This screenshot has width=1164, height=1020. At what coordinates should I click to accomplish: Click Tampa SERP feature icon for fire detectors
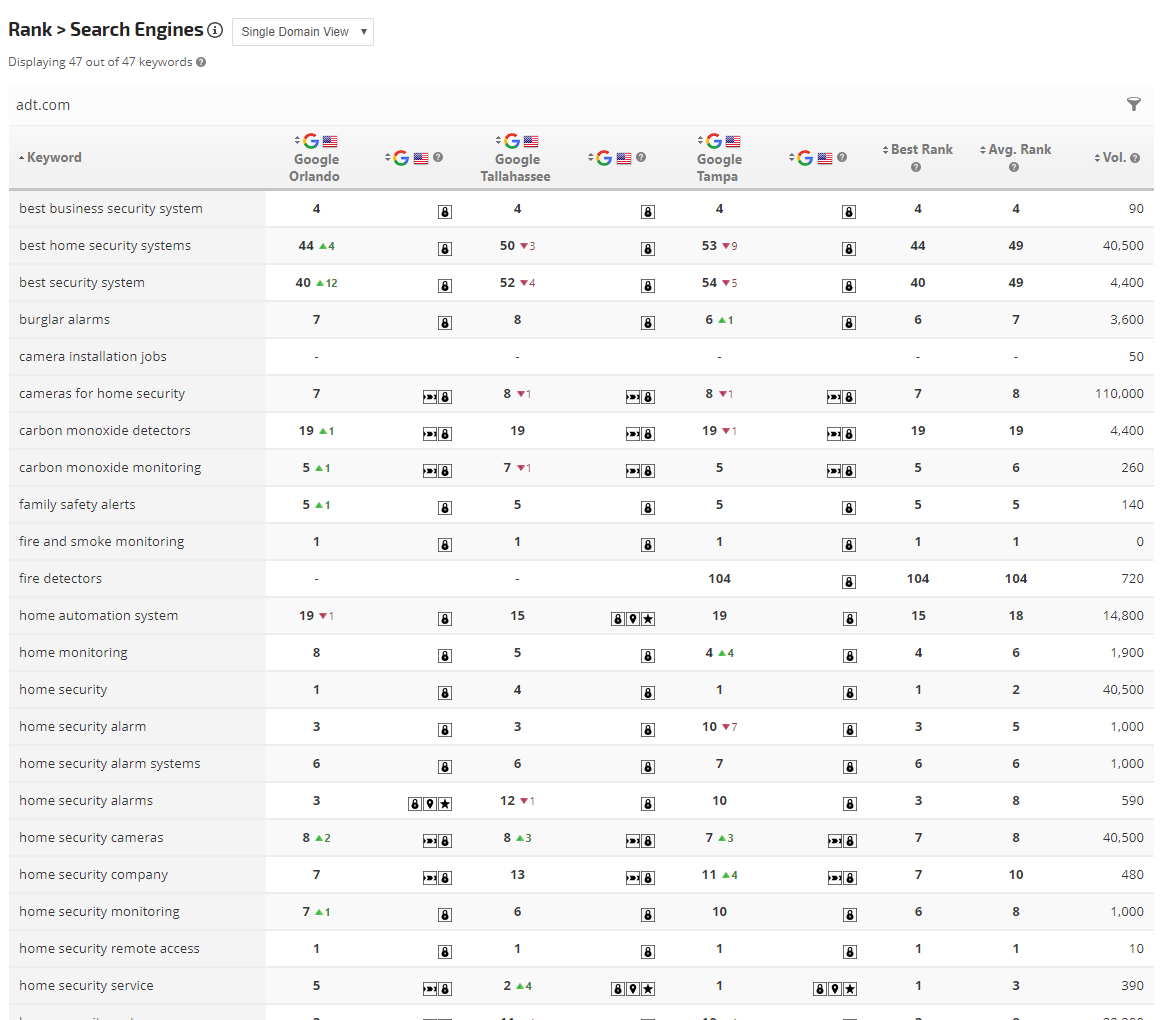click(x=848, y=582)
